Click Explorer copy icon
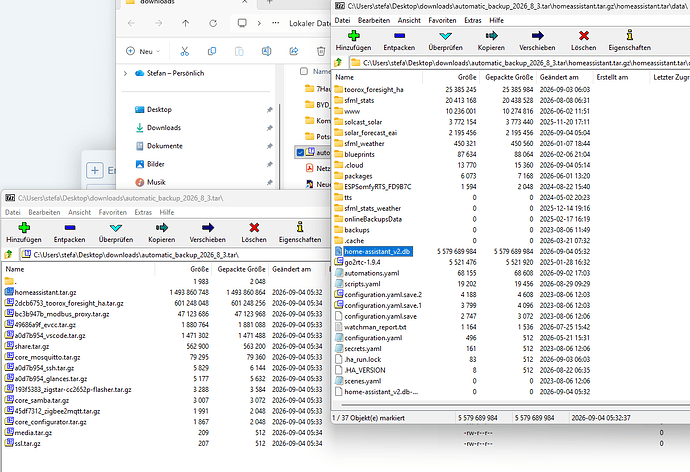Screen dimensions: 690x472 pyautogui.click(x=212, y=51)
